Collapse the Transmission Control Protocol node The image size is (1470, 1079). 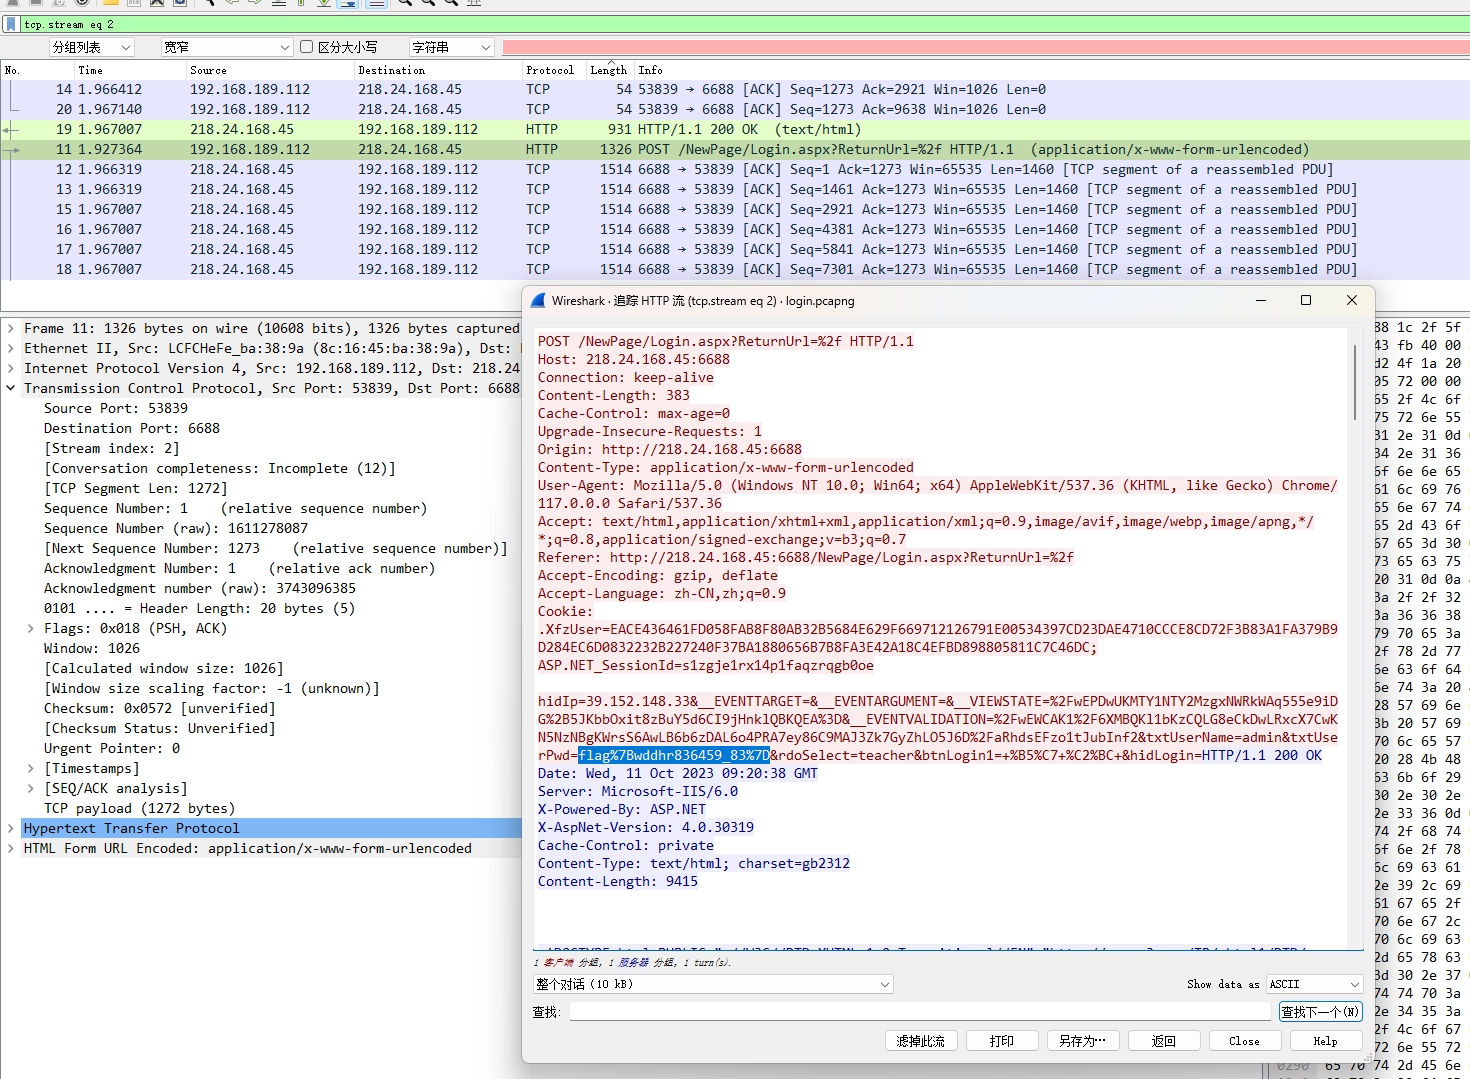point(11,388)
